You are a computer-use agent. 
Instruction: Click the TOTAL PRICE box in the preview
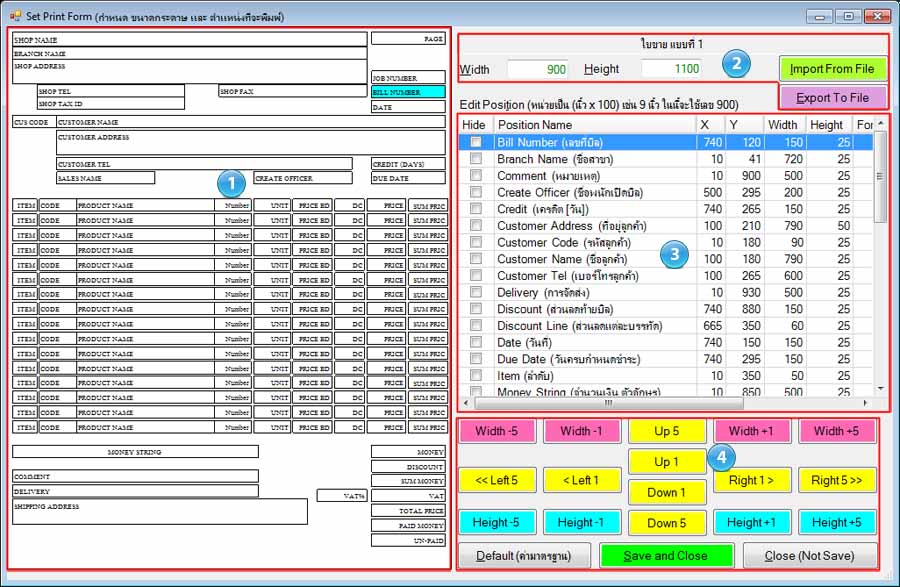[x=408, y=510]
